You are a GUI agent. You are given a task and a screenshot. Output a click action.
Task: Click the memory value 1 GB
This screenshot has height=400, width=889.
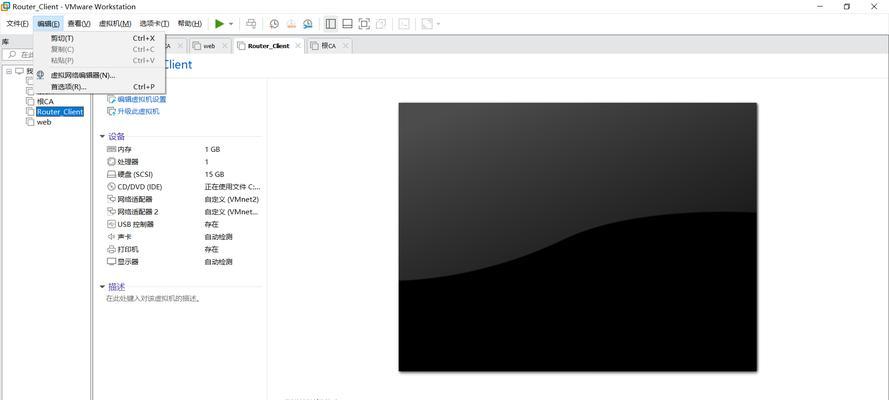[x=212, y=150]
